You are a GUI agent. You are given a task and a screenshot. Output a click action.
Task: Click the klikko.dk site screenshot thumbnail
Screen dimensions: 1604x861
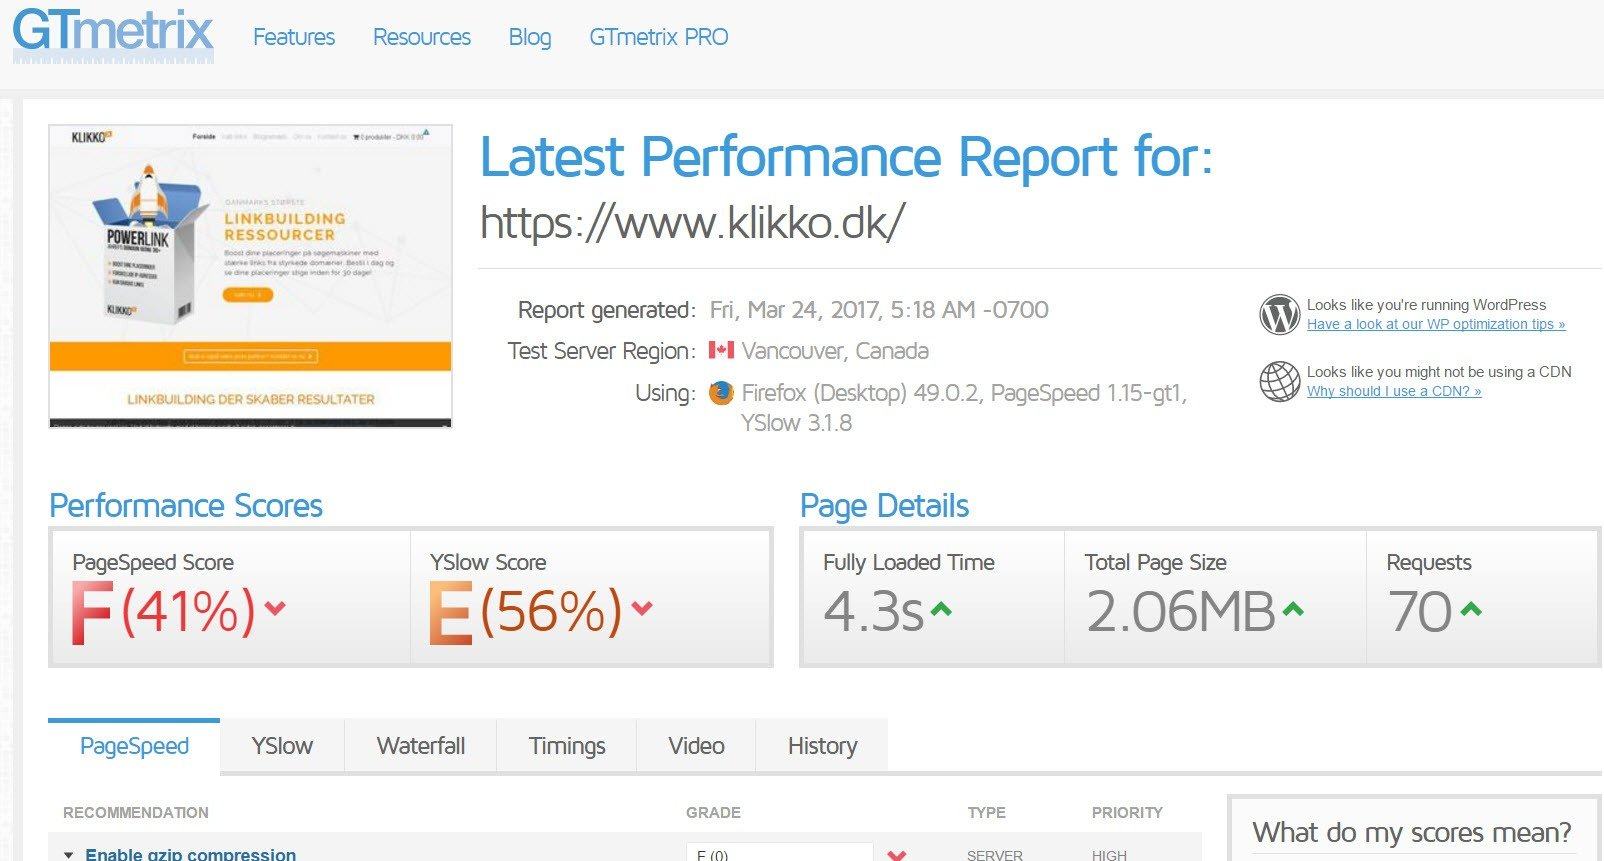[x=250, y=276]
